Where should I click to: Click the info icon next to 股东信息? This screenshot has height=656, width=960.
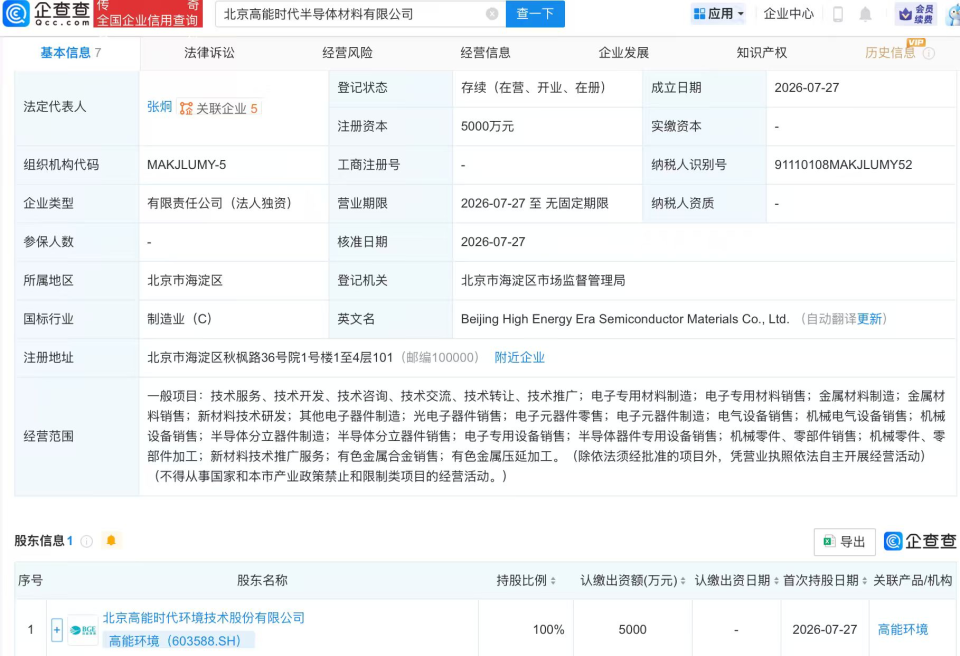[87, 541]
